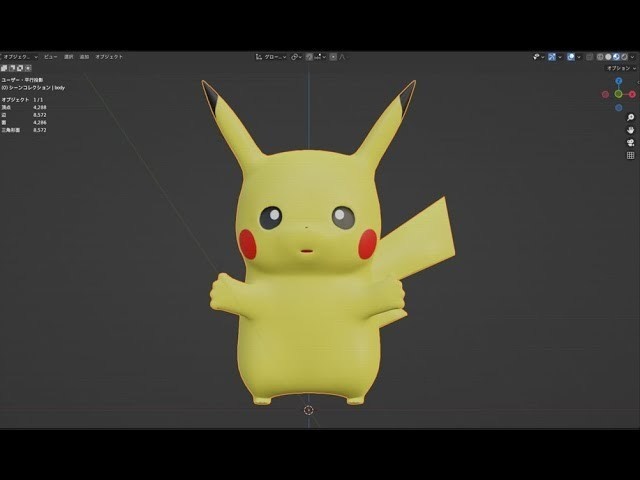Open the overlays settings dropdown arrow
This screenshot has width=640, height=480.
pos(579,57)
